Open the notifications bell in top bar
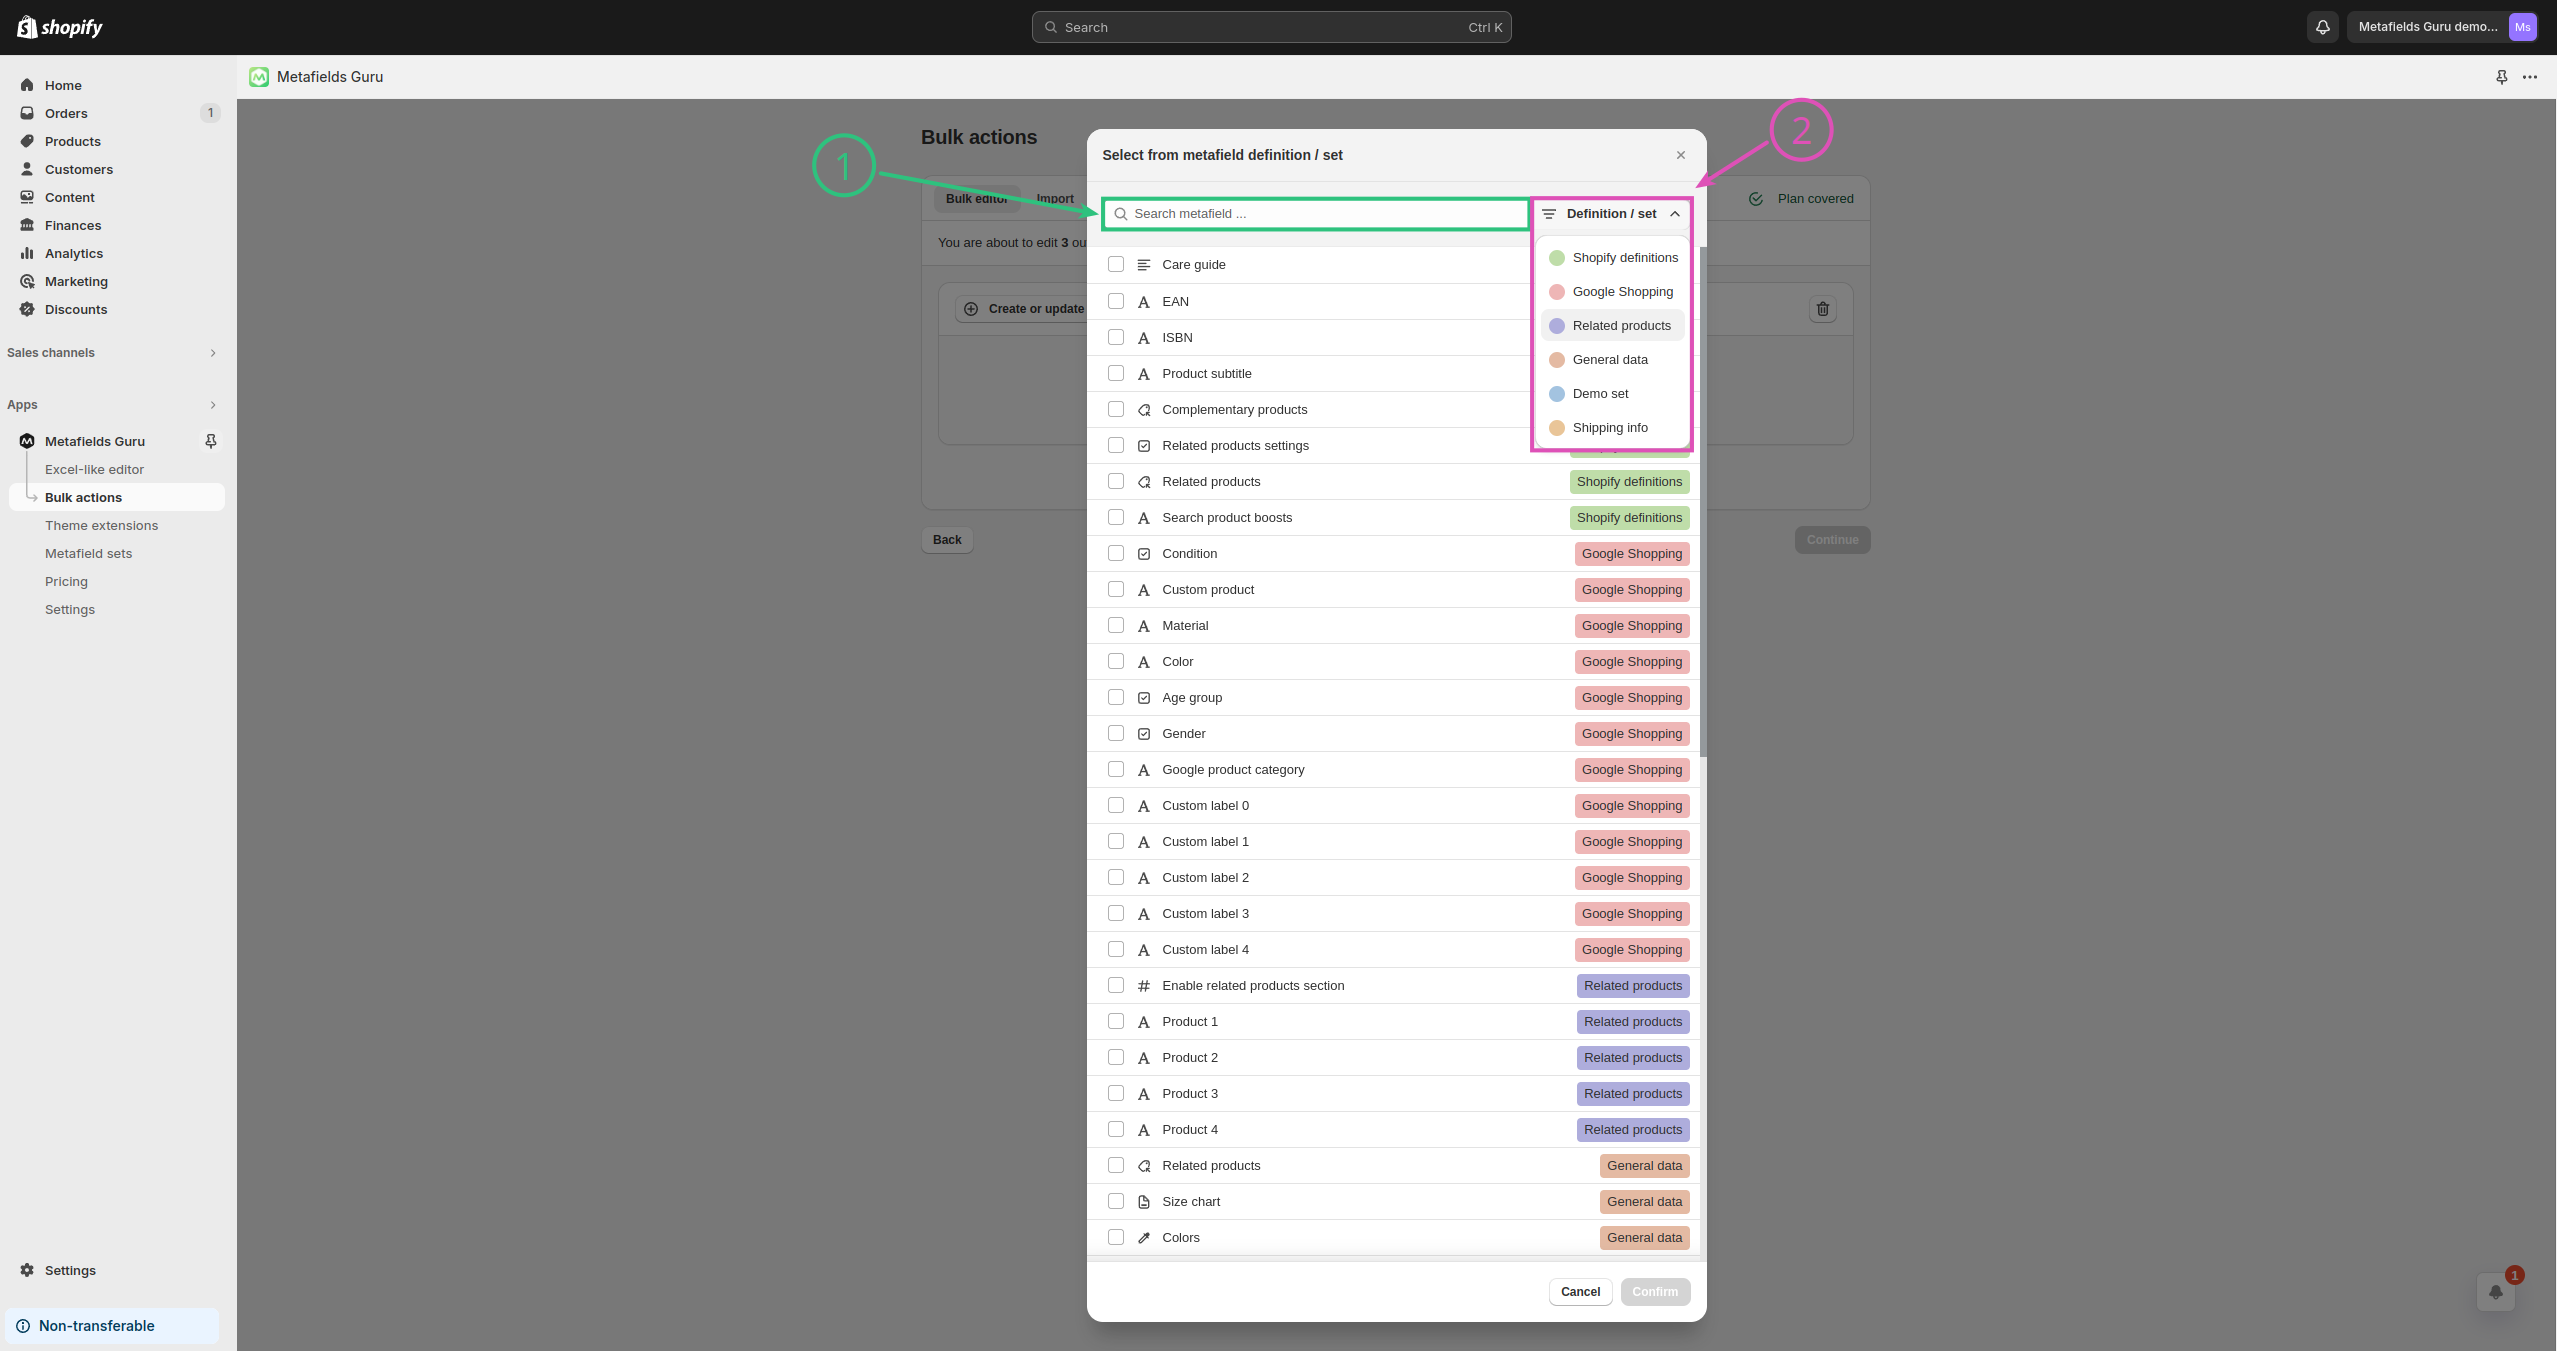 coord(2323,27)
